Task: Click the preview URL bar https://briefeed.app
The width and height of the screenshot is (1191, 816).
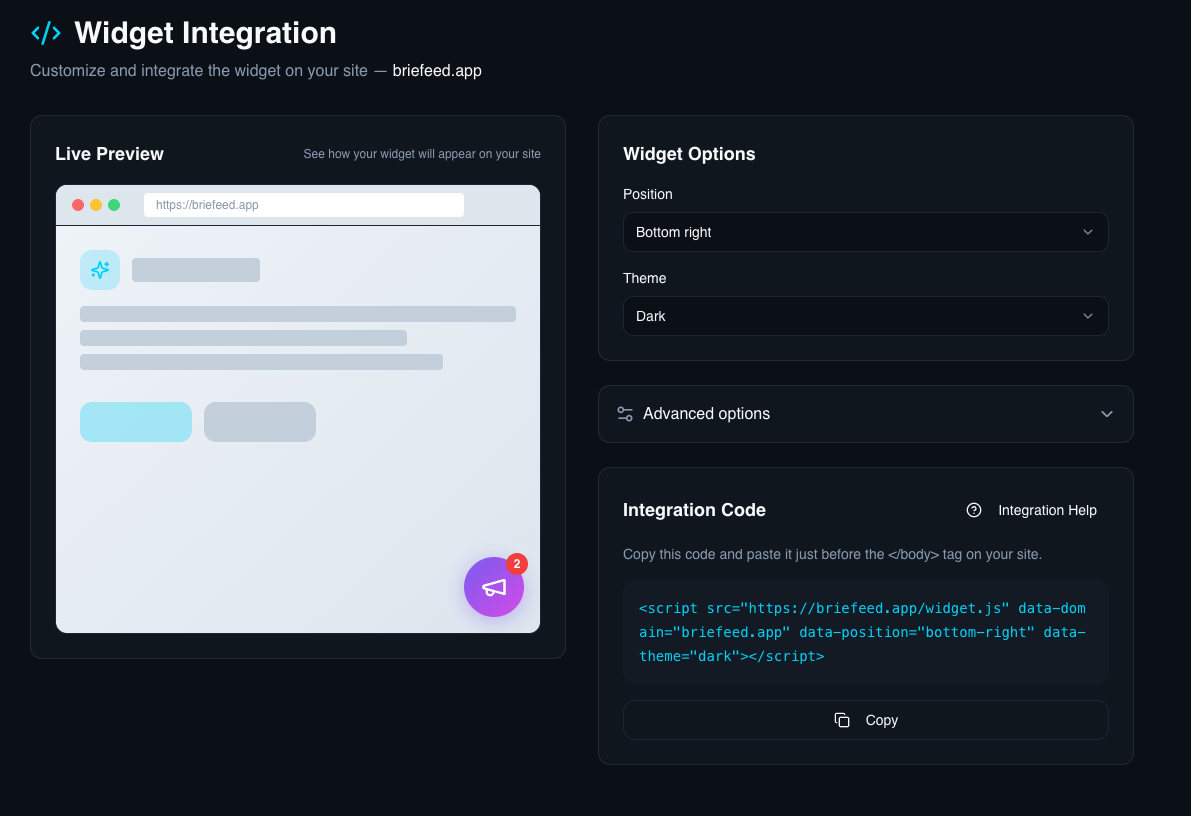Action: pos(304,205)
